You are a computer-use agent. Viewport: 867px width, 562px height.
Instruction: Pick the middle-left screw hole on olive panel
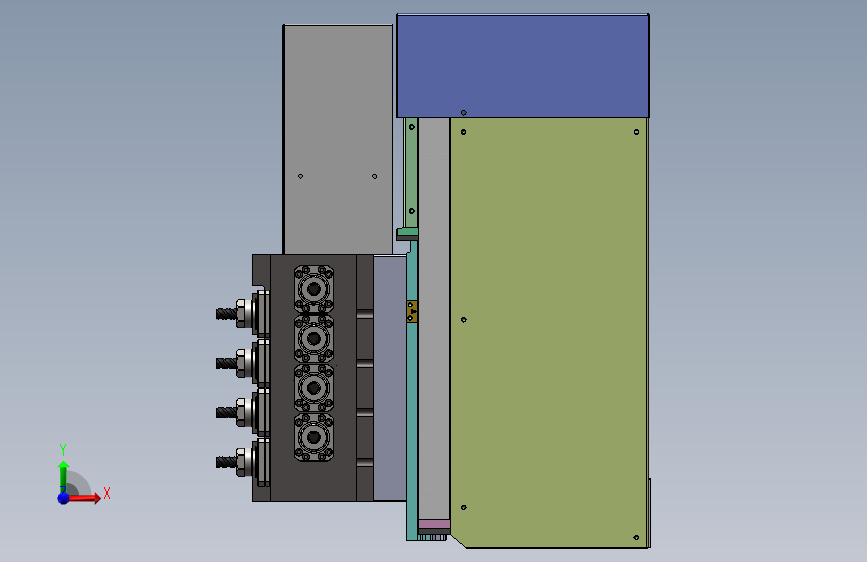coord(463,320)
